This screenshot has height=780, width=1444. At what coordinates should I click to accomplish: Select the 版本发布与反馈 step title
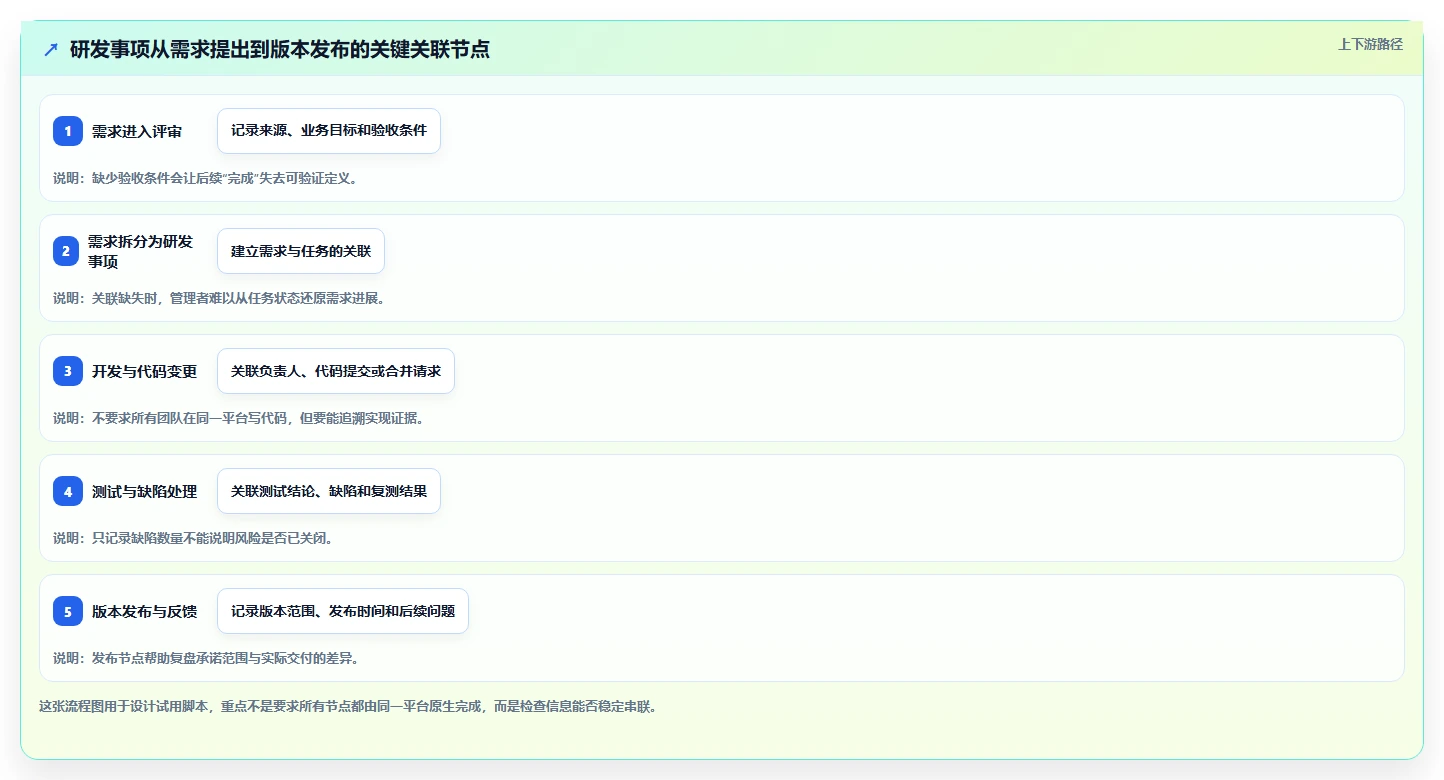[x=144, y=611]
